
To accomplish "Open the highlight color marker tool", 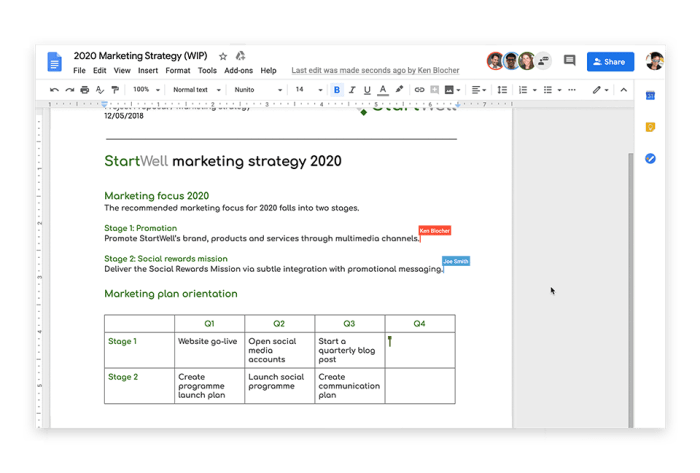I will pyautogui.click(x=400, y=90).
